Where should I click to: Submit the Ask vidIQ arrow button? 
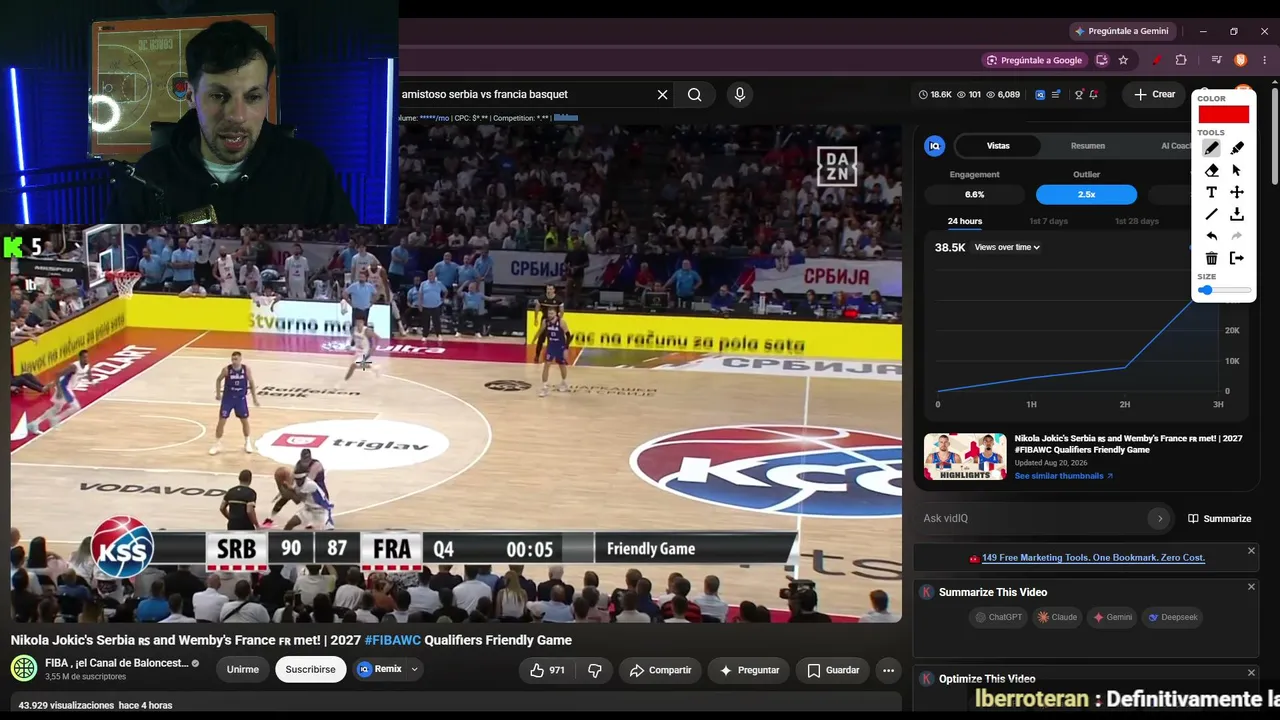(x=1160, y=518)
